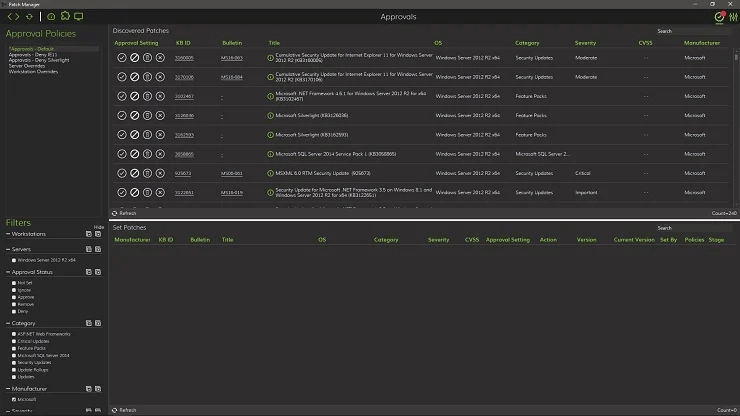The width and height of the screenshot is (740, 416).
Task: Open KB ID link for MSXML 6.0 RTM update
Action: point(183,173)
